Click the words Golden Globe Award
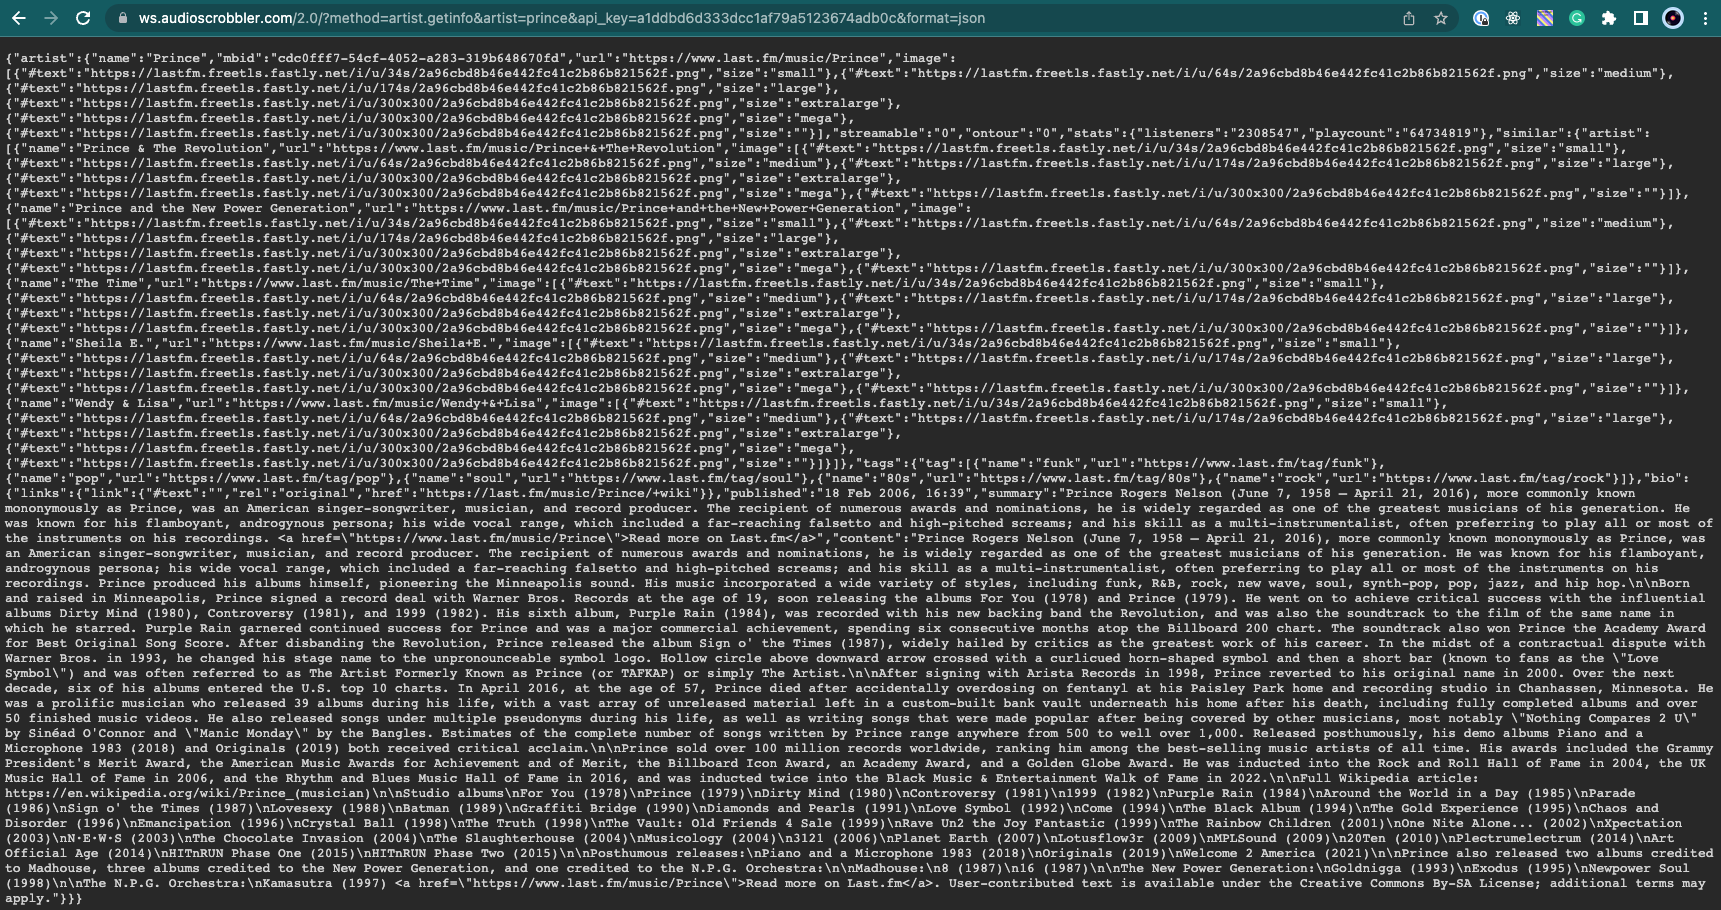The height and width of the screenshot is (910, 1721). point(1097,763)
